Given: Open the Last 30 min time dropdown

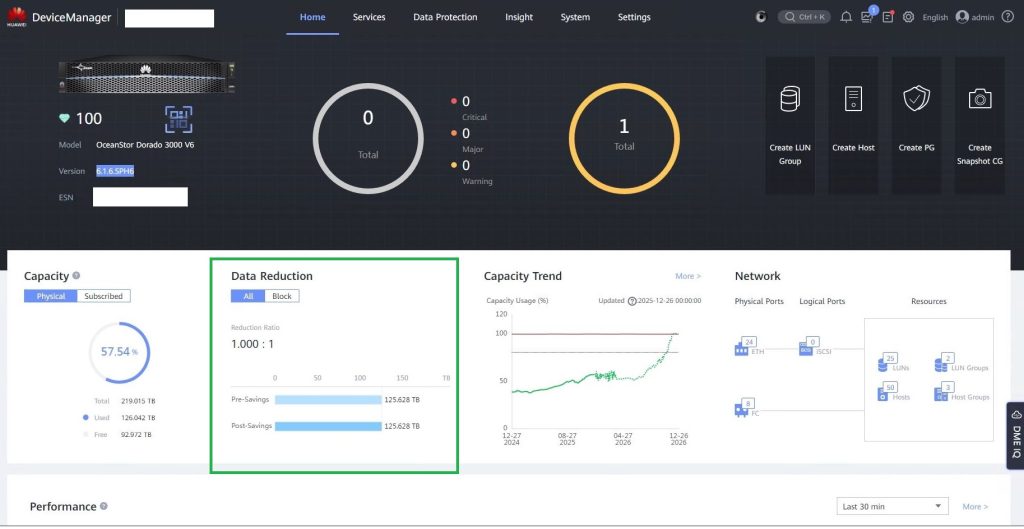Looking at the screenshot, I should pos(893,507).
